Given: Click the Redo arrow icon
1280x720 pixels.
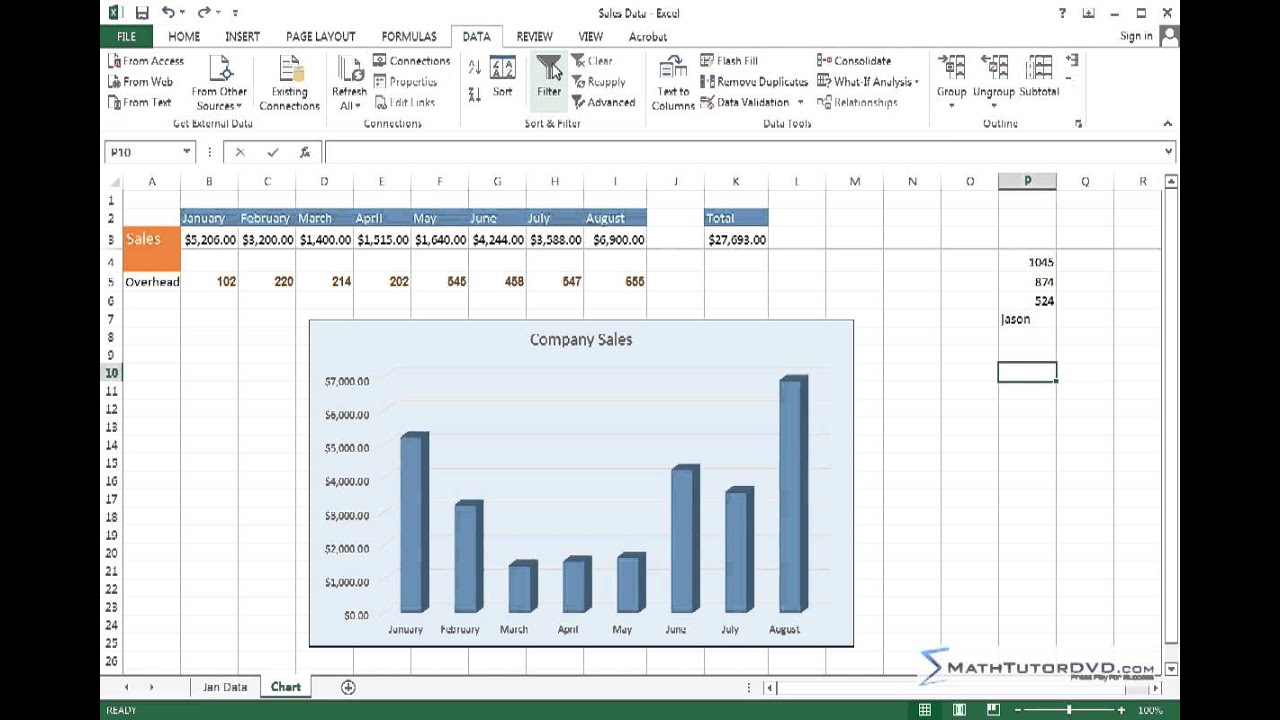Looking at the screenshot, I should (x=204, y=13).
